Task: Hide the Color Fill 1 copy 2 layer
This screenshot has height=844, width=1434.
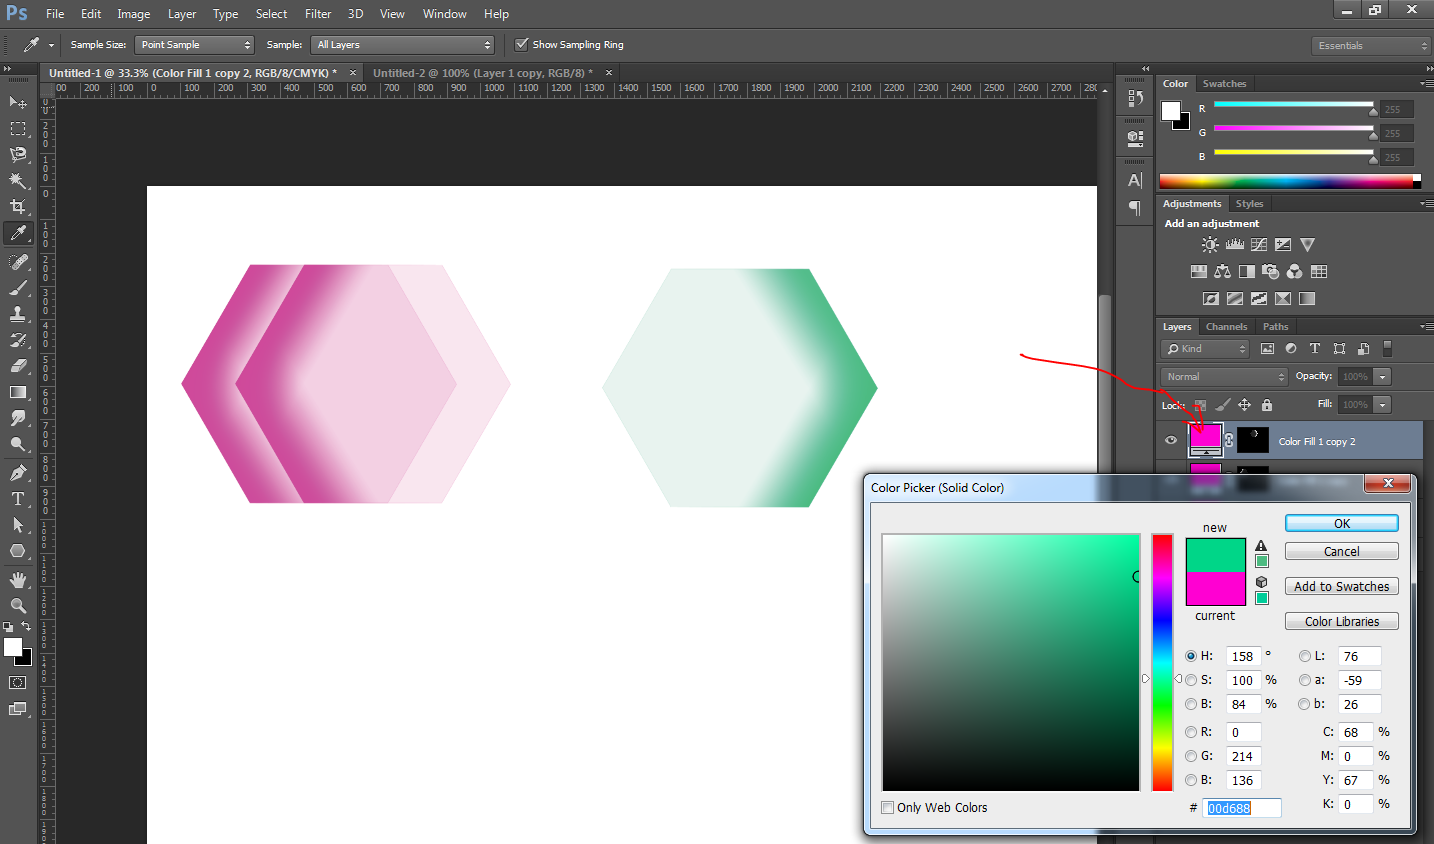Action: pyautogui.click(x=1171, y=440)
